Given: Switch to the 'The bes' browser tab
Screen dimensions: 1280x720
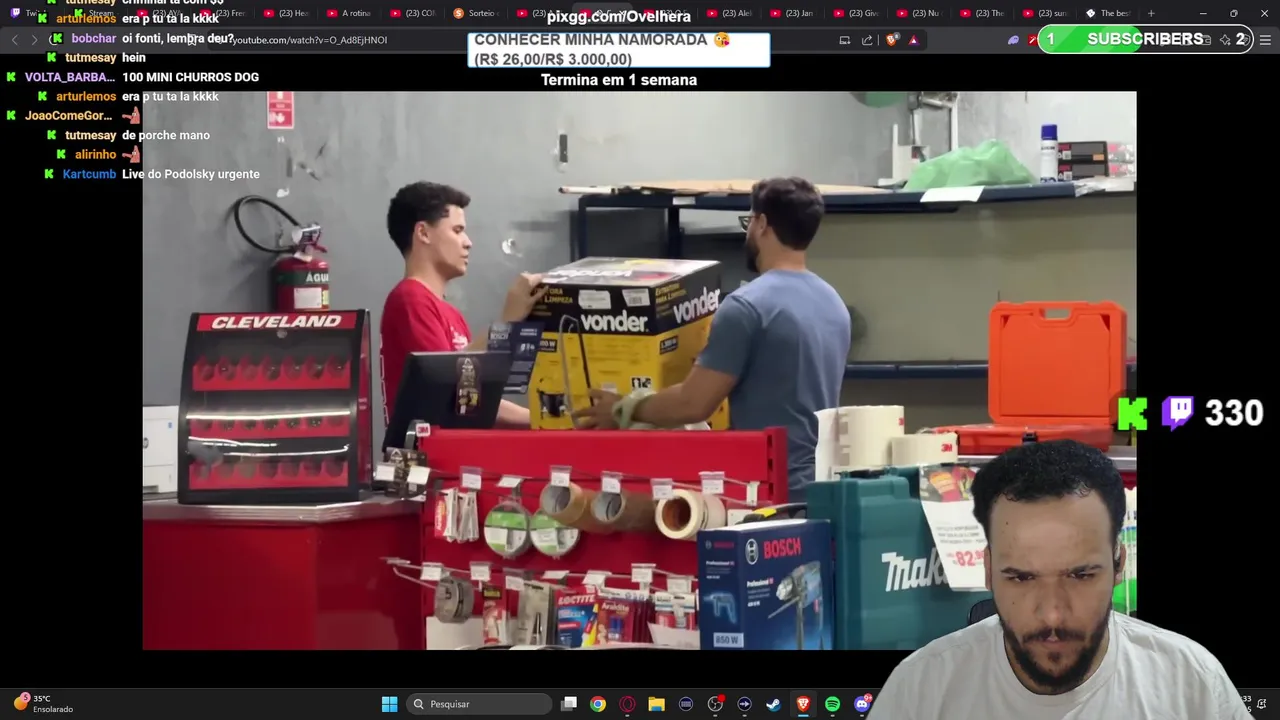Looking at the screenshot, I should click(1107, 13).
